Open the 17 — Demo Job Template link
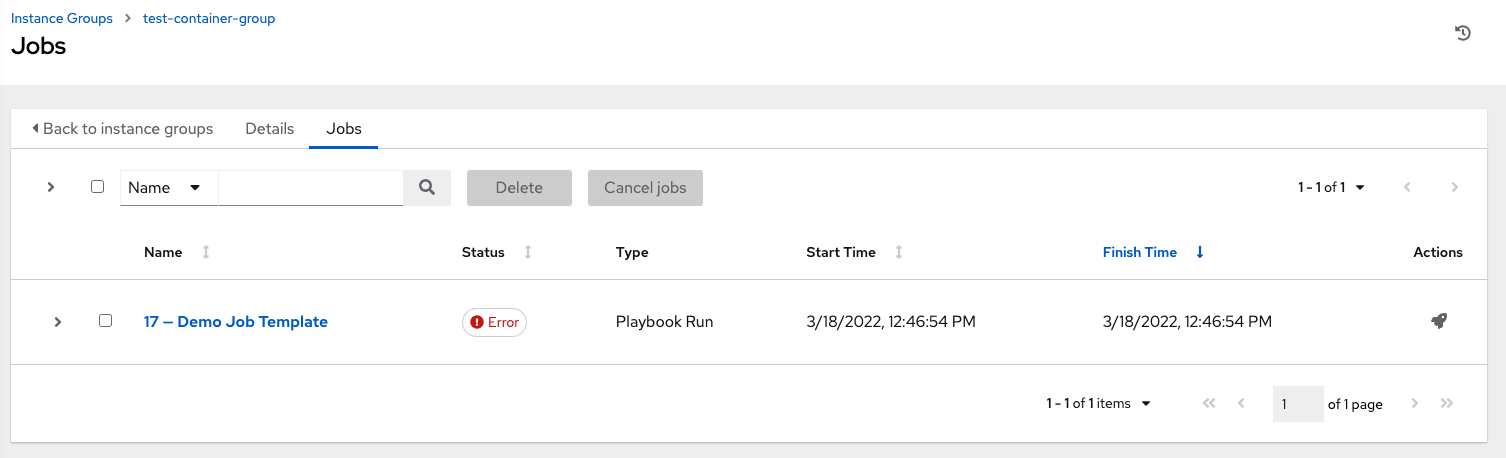 (236, 322)
